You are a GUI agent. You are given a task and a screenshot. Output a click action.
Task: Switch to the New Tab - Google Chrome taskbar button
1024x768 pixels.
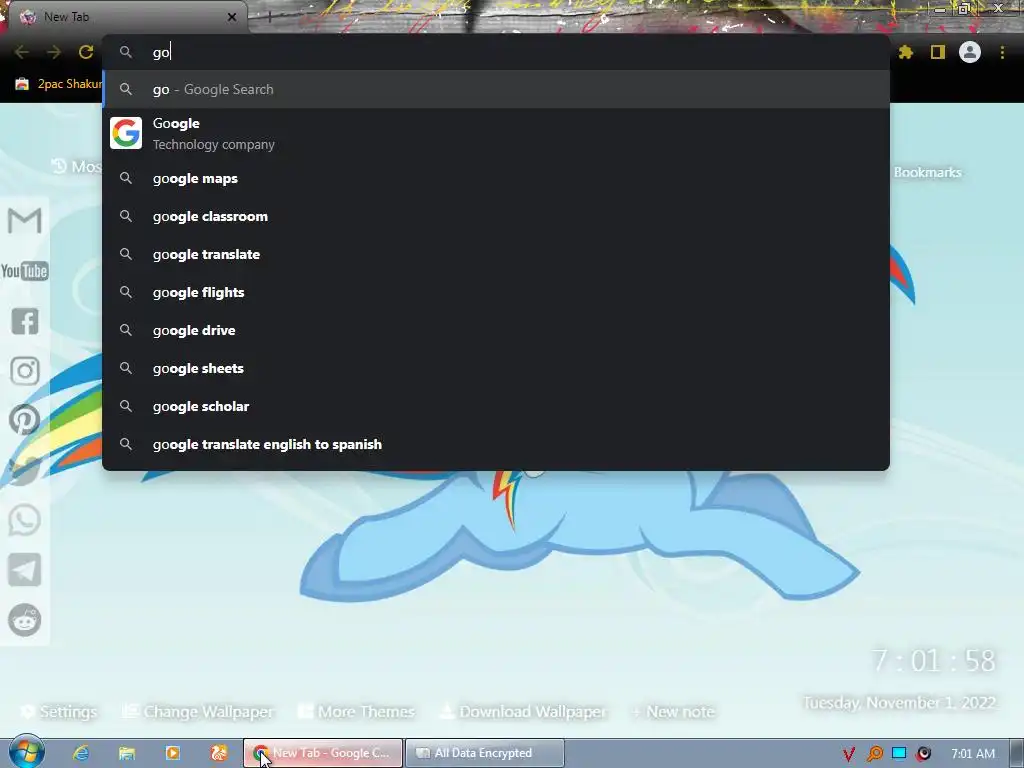(x=323, y=753)
